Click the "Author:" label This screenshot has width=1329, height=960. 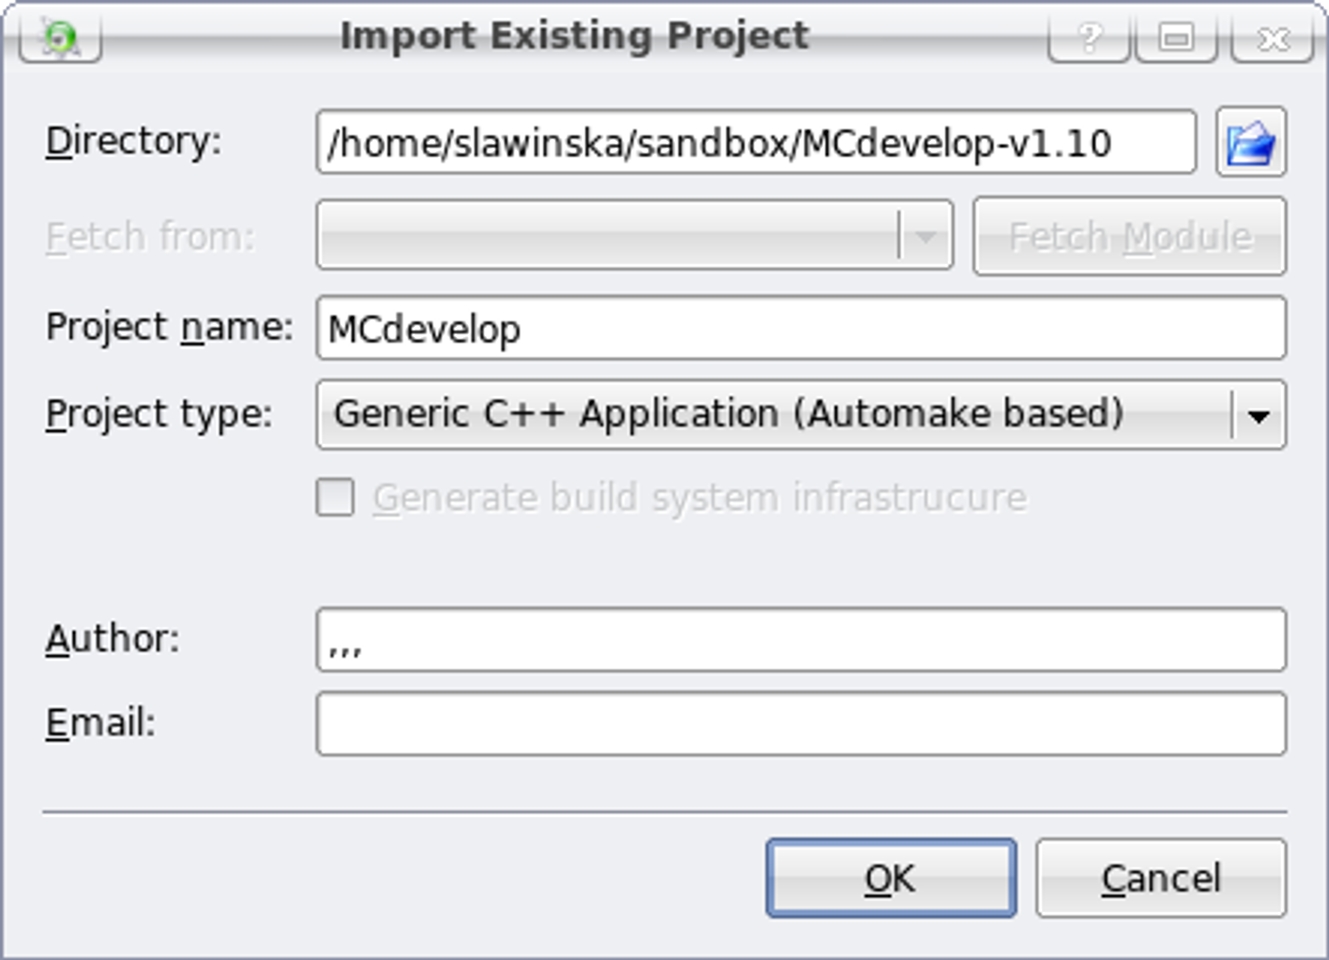(112, 639)
